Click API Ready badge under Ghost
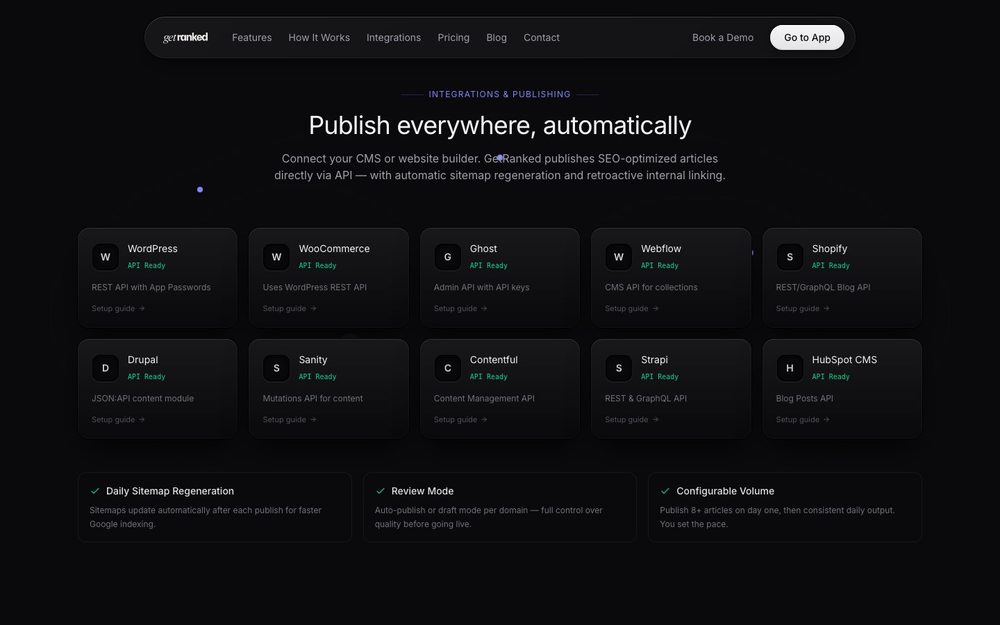1000x625 pixels. 489,265
